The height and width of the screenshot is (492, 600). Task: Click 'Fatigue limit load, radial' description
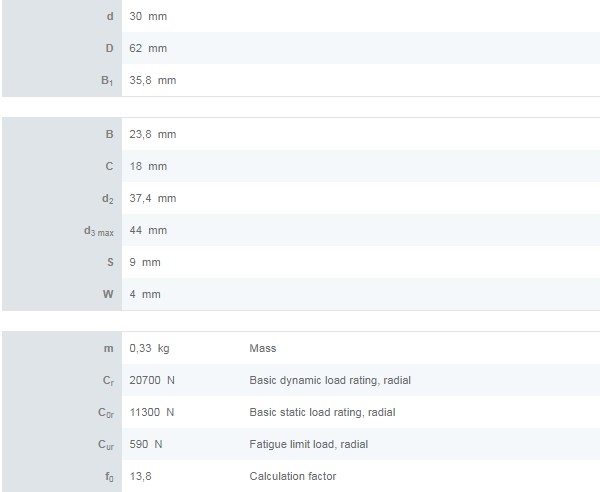coord(309,444)
